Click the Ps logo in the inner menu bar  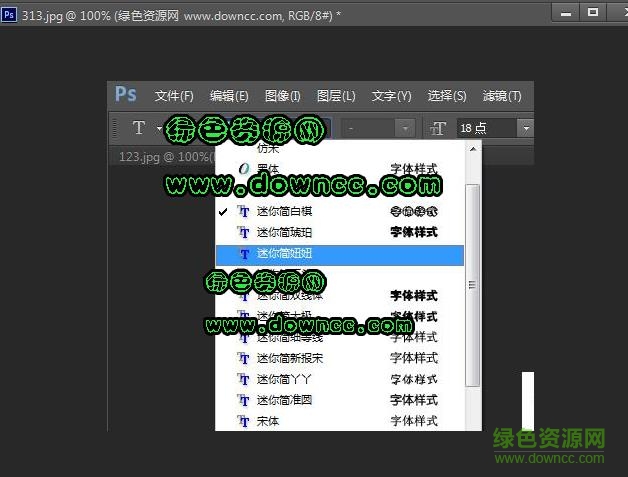click(125, 95)
